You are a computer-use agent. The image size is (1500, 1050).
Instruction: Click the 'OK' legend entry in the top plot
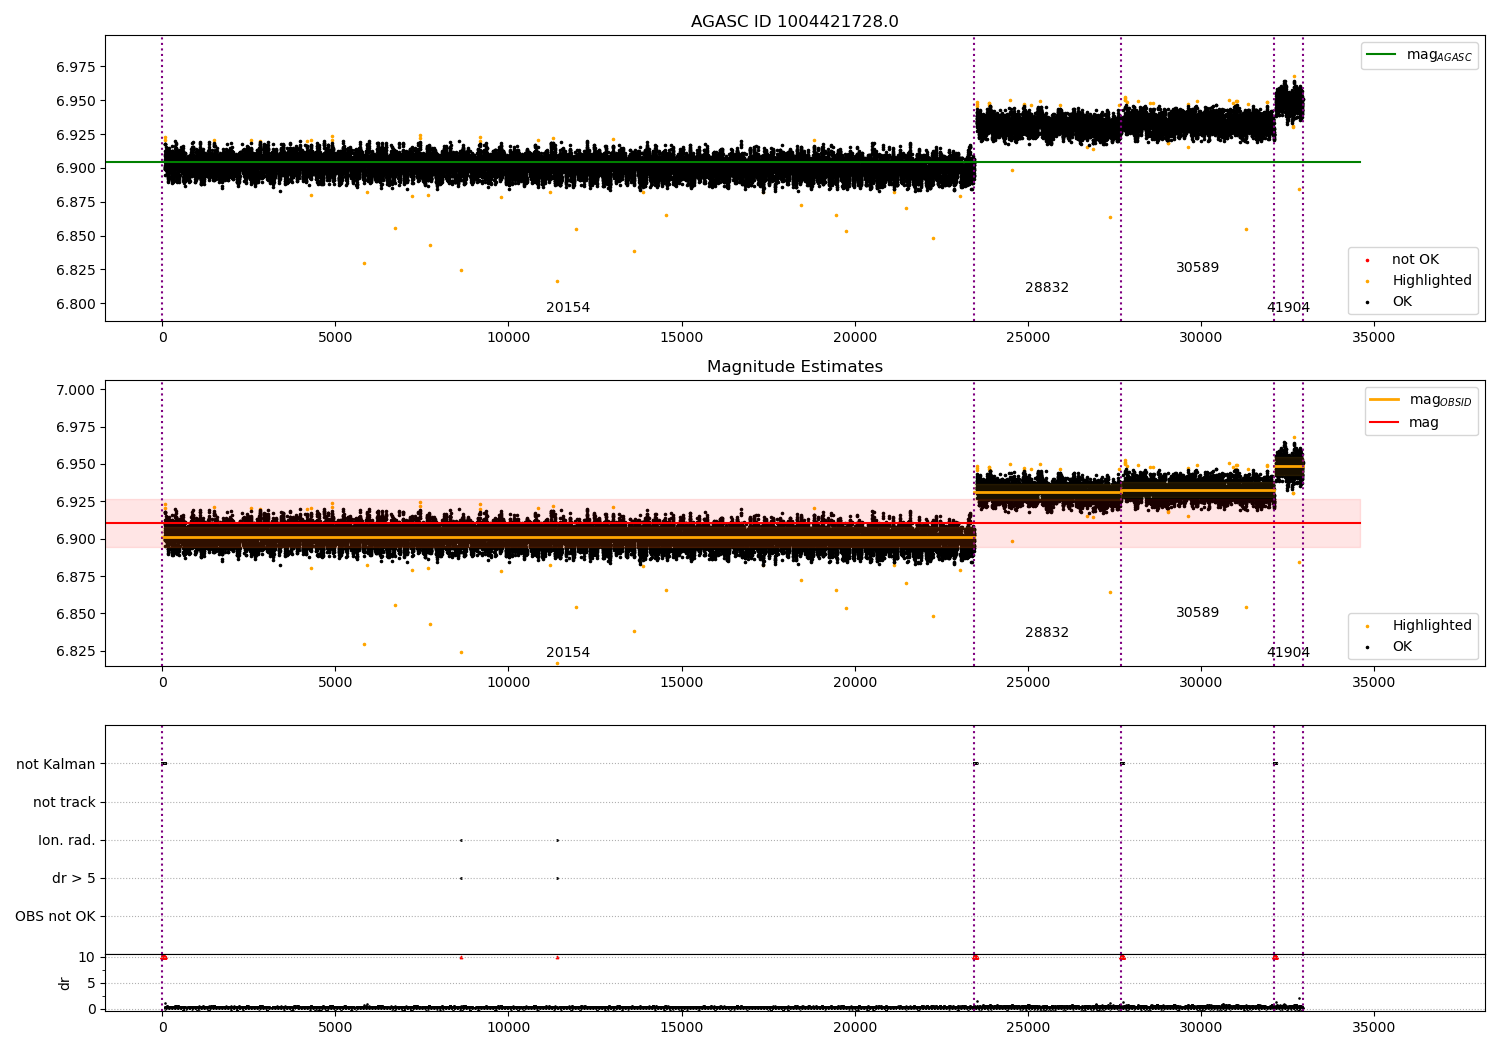click(1402, 302)
